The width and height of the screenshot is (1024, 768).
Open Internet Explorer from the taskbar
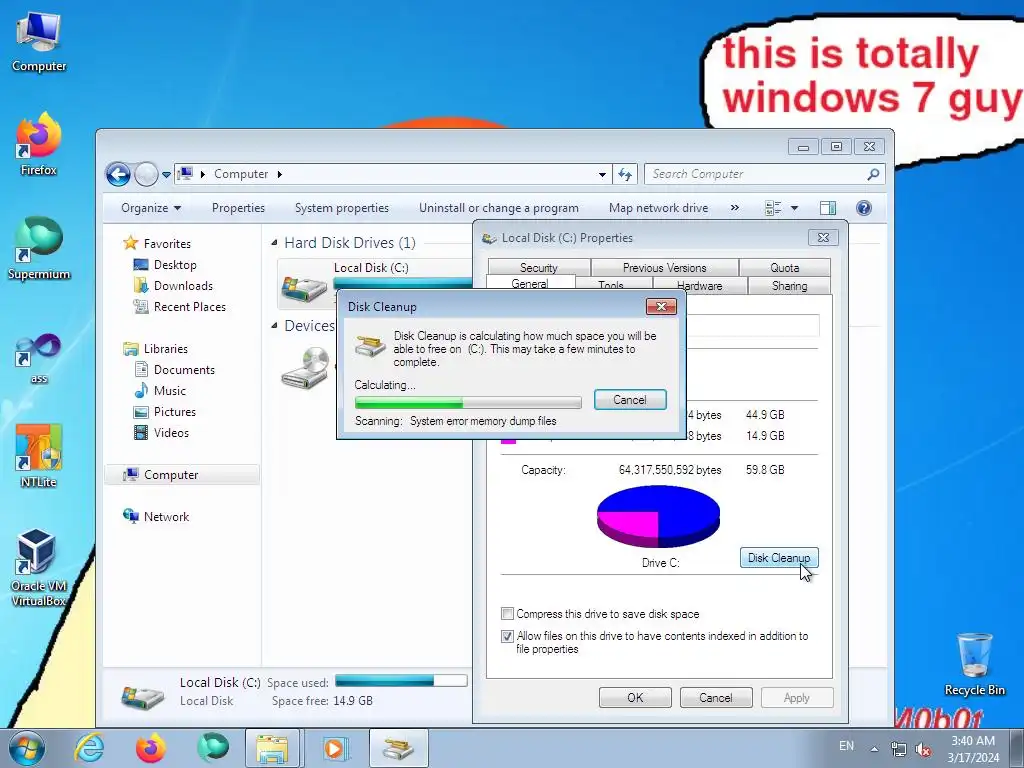click(x=89, y=748)
